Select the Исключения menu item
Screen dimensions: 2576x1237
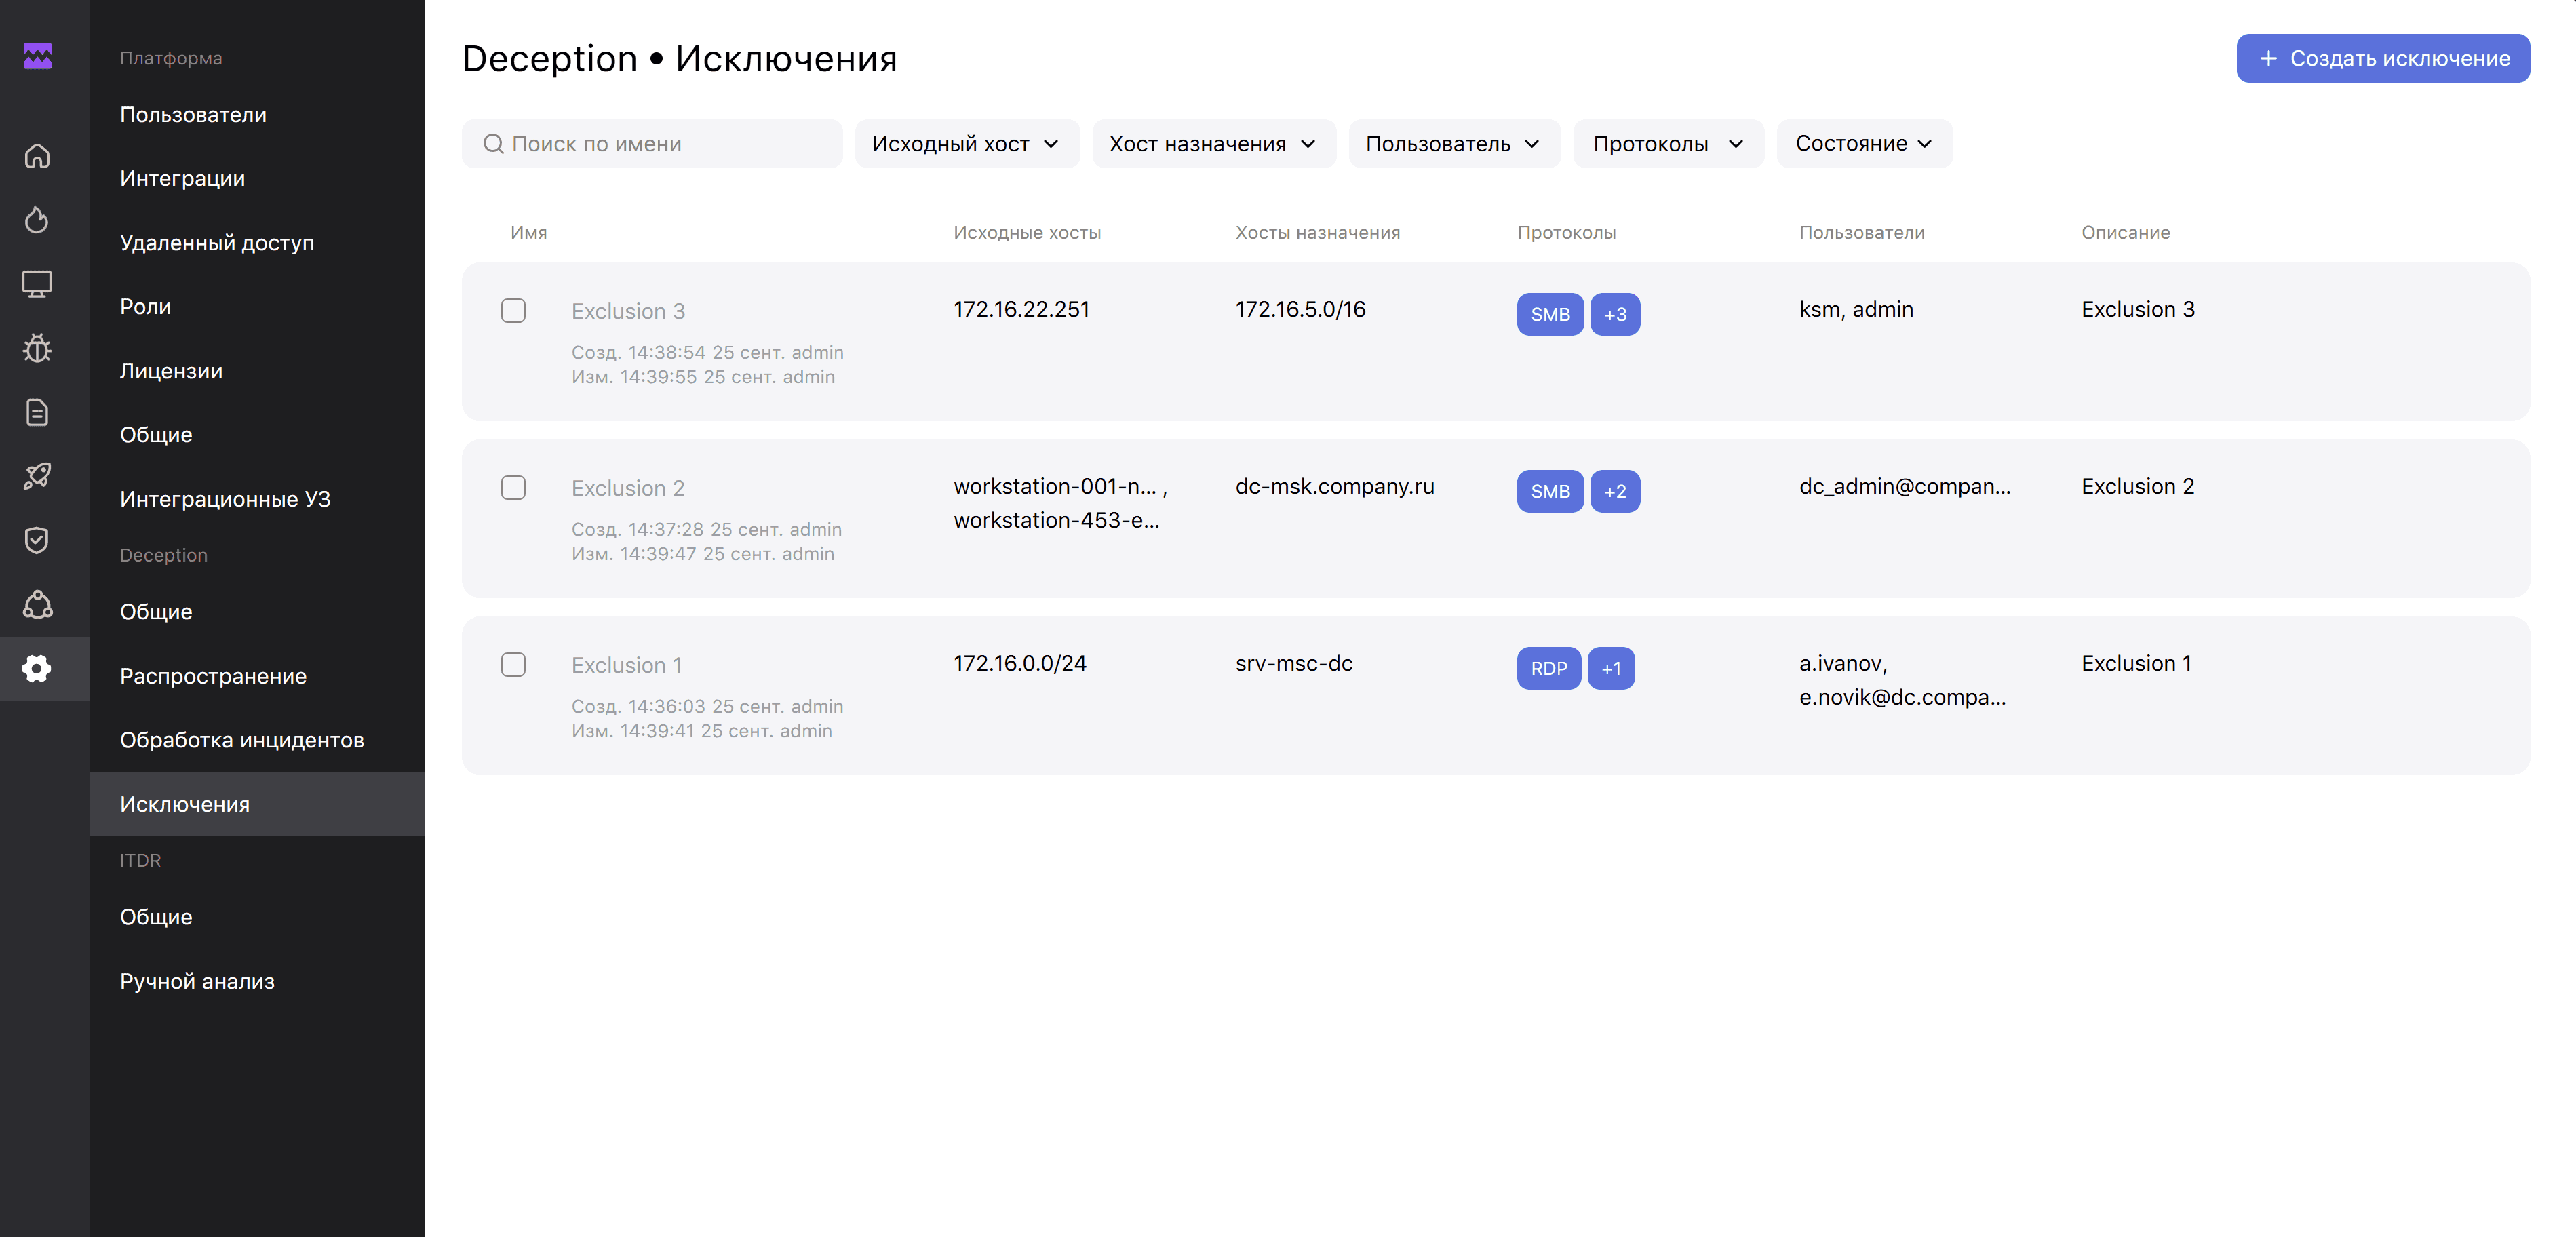click(257, 804)
